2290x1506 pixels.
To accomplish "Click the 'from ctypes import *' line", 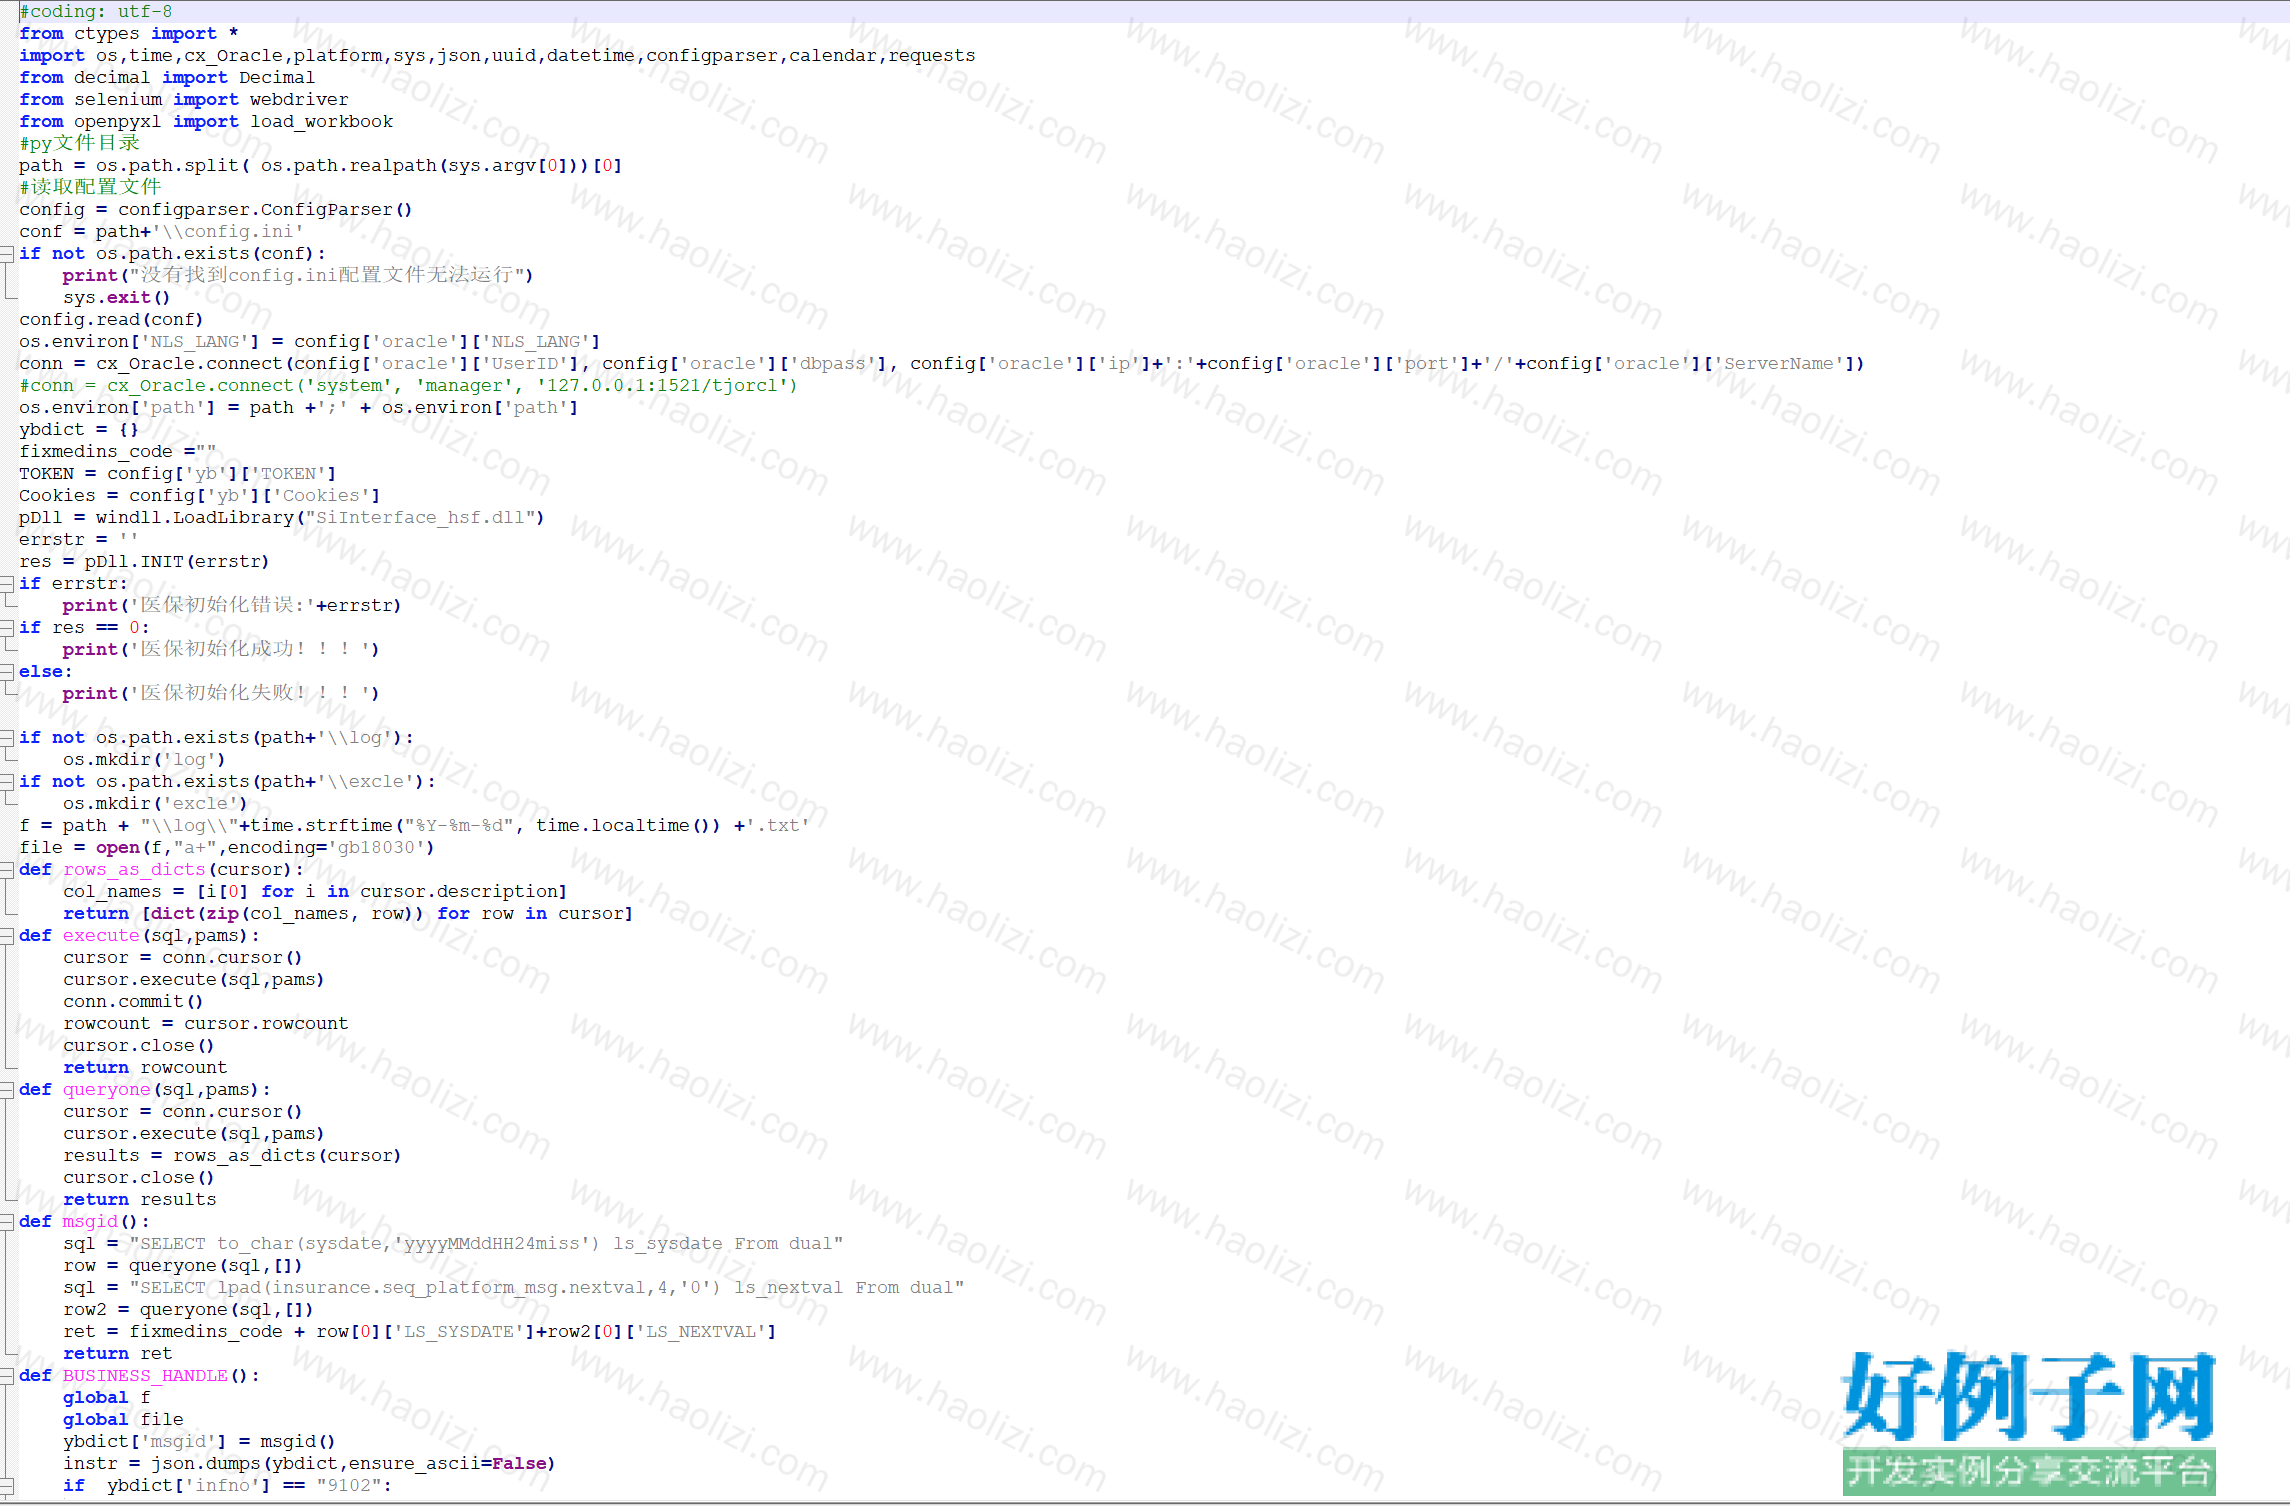I will tap(129, 34).
